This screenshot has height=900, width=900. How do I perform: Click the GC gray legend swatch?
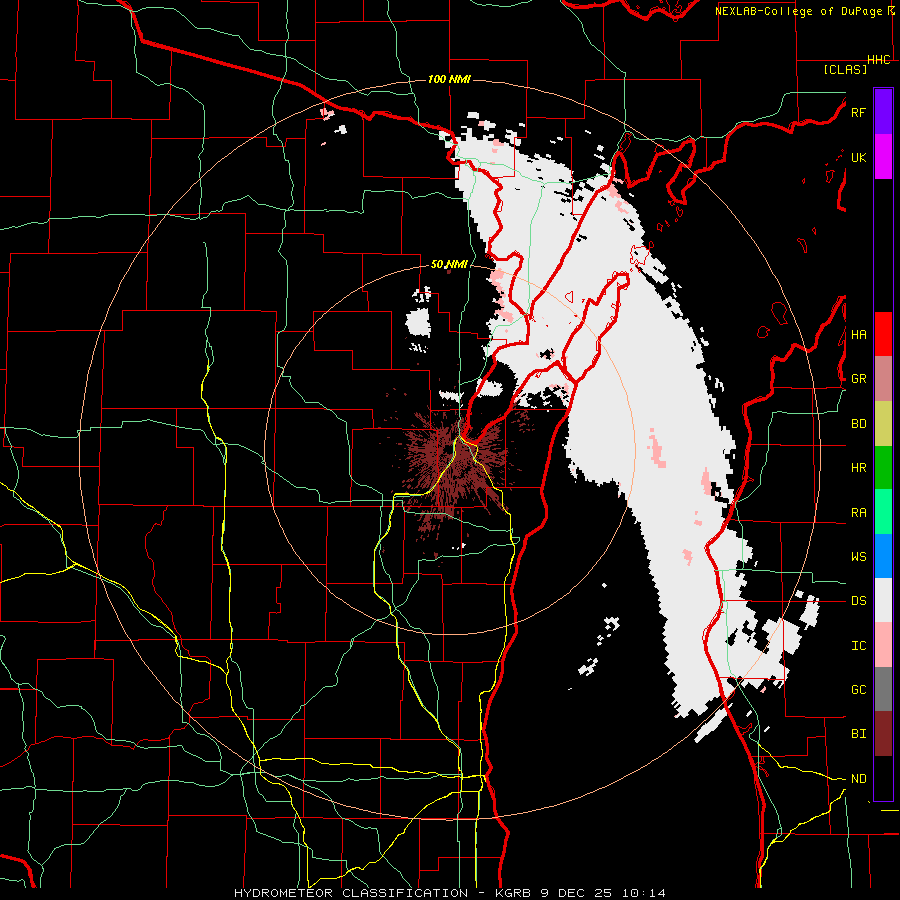click(x=883, y=689)
